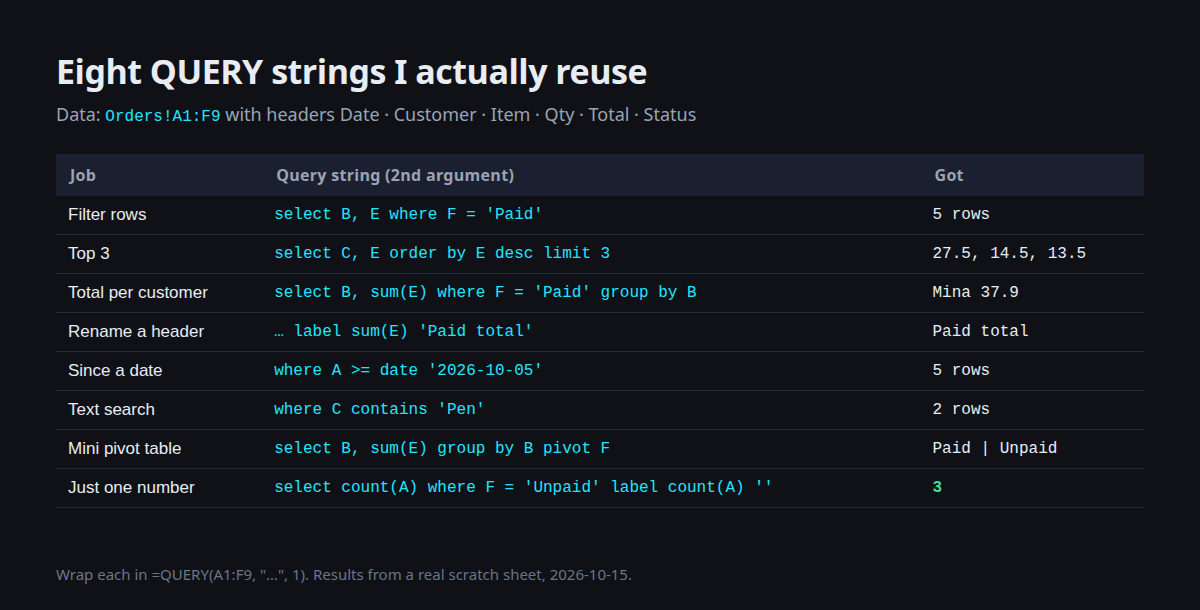1200x610 pixels.
Task: Click the 'Just one number' job cell
Action: [131, 487]
